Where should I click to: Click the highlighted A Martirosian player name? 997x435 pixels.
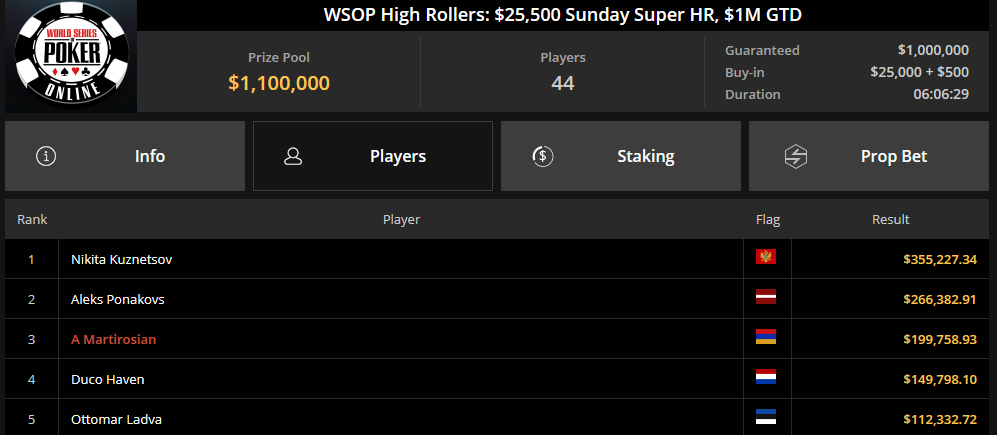tap(114, 340)
